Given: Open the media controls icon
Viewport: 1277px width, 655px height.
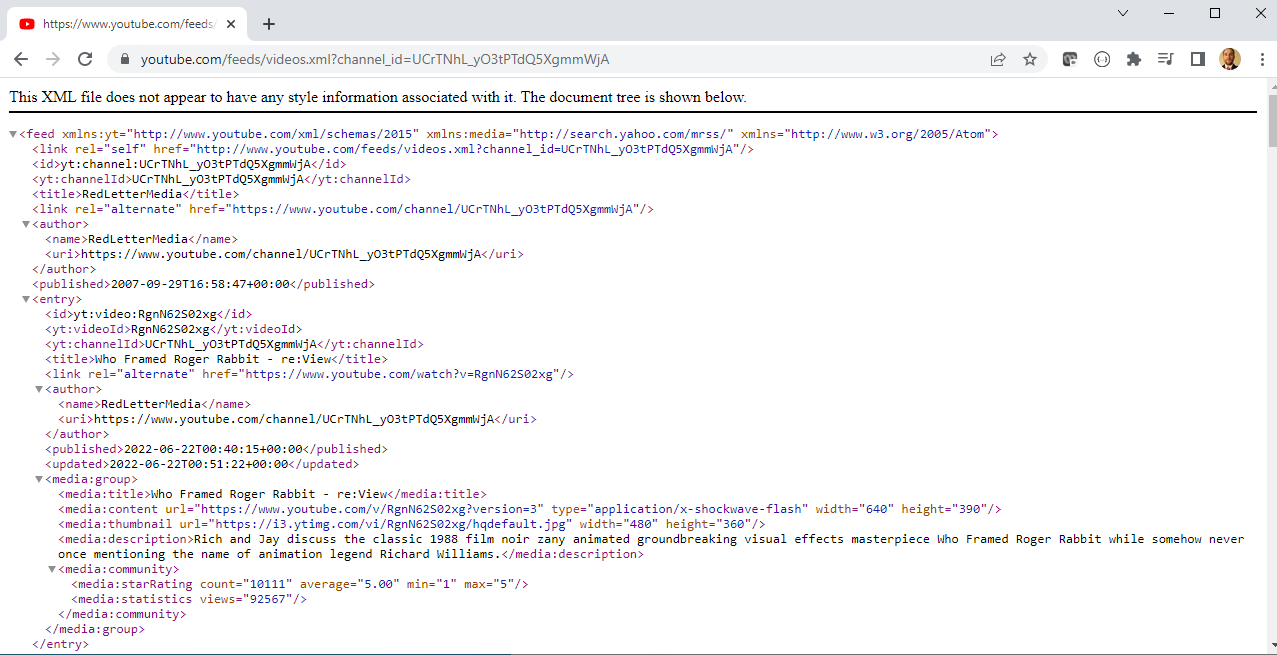Looking at the screenshot, I should point(1165,59).
